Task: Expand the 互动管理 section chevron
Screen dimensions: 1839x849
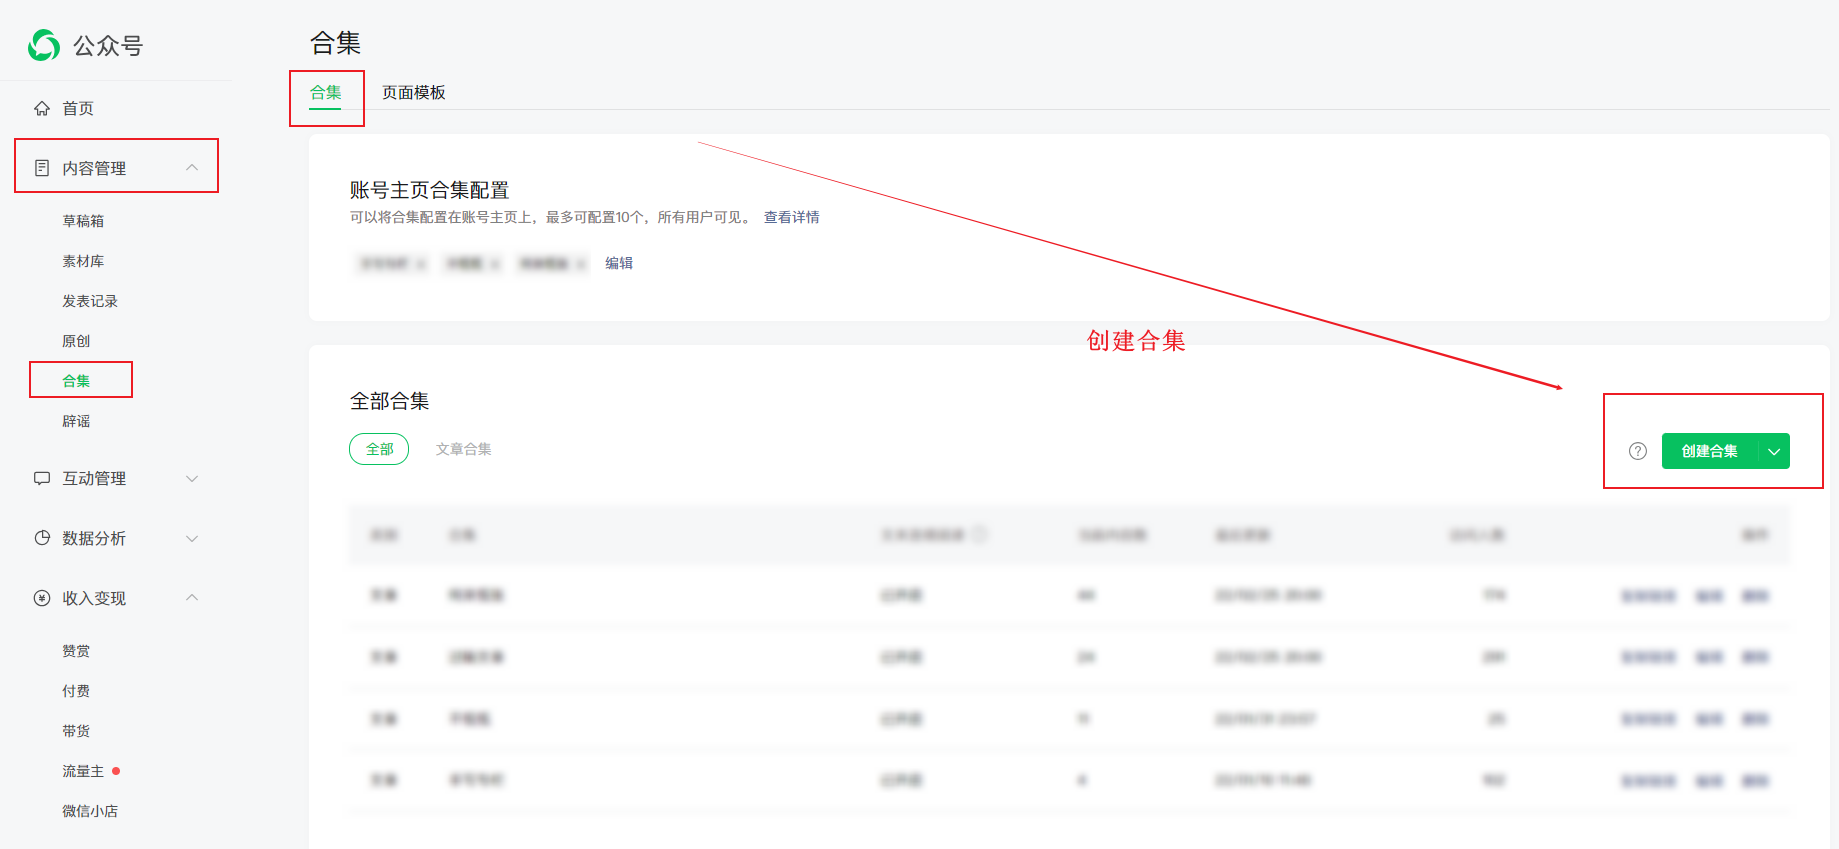Action: point(192,478)
